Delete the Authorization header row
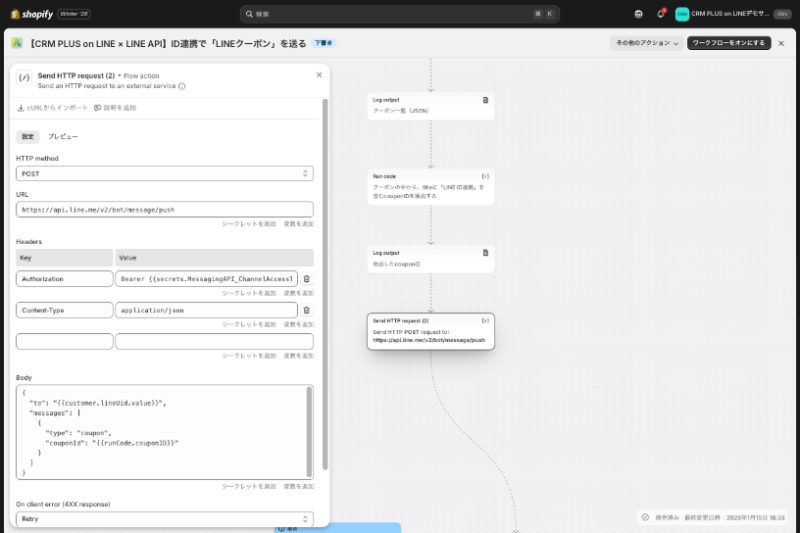Image resolution: width=800 pixels, height=533 pixels. pos(306,279)
